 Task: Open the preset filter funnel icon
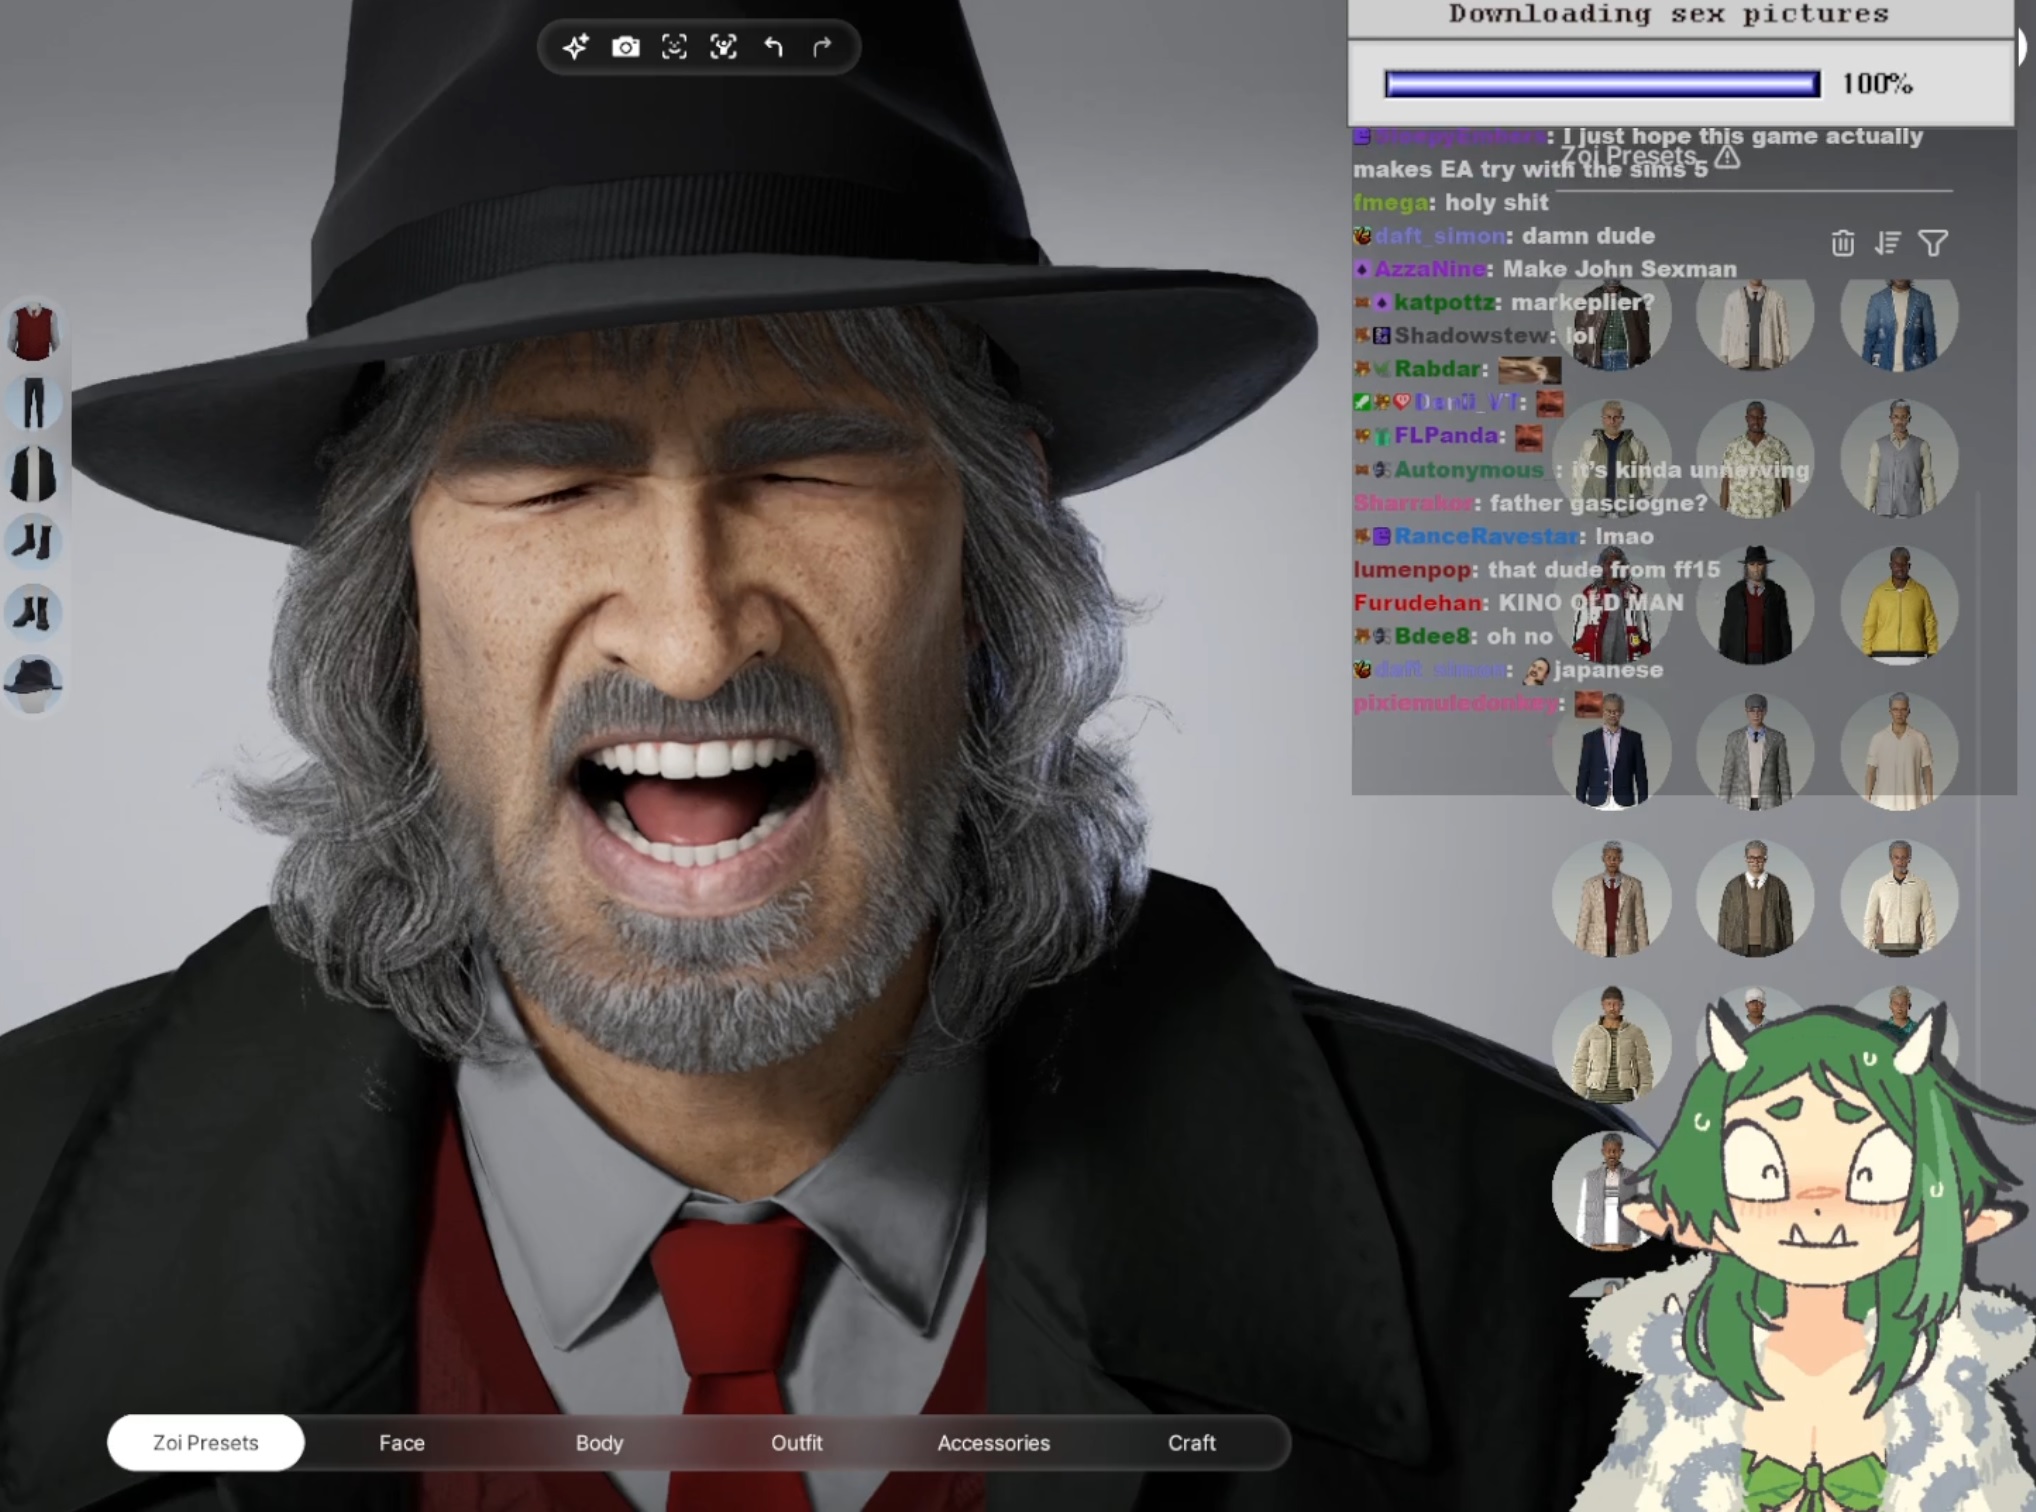point(1933,243)
